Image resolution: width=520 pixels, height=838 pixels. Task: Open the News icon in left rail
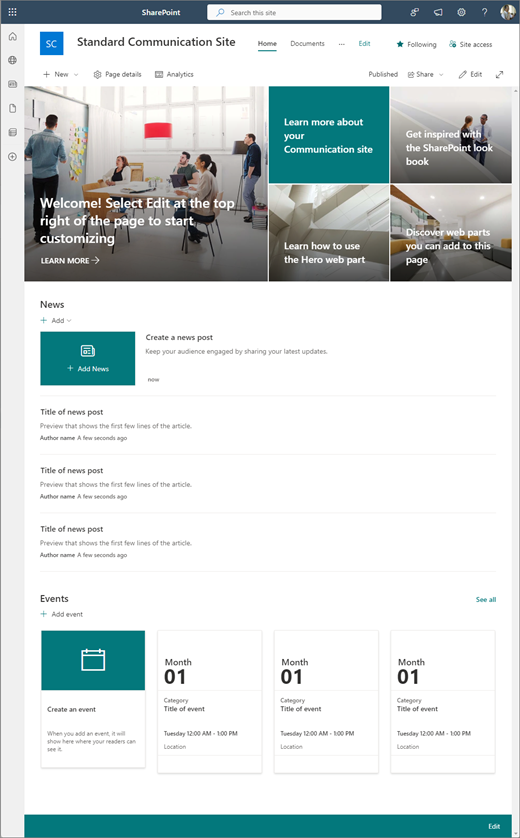coord(12,84)
